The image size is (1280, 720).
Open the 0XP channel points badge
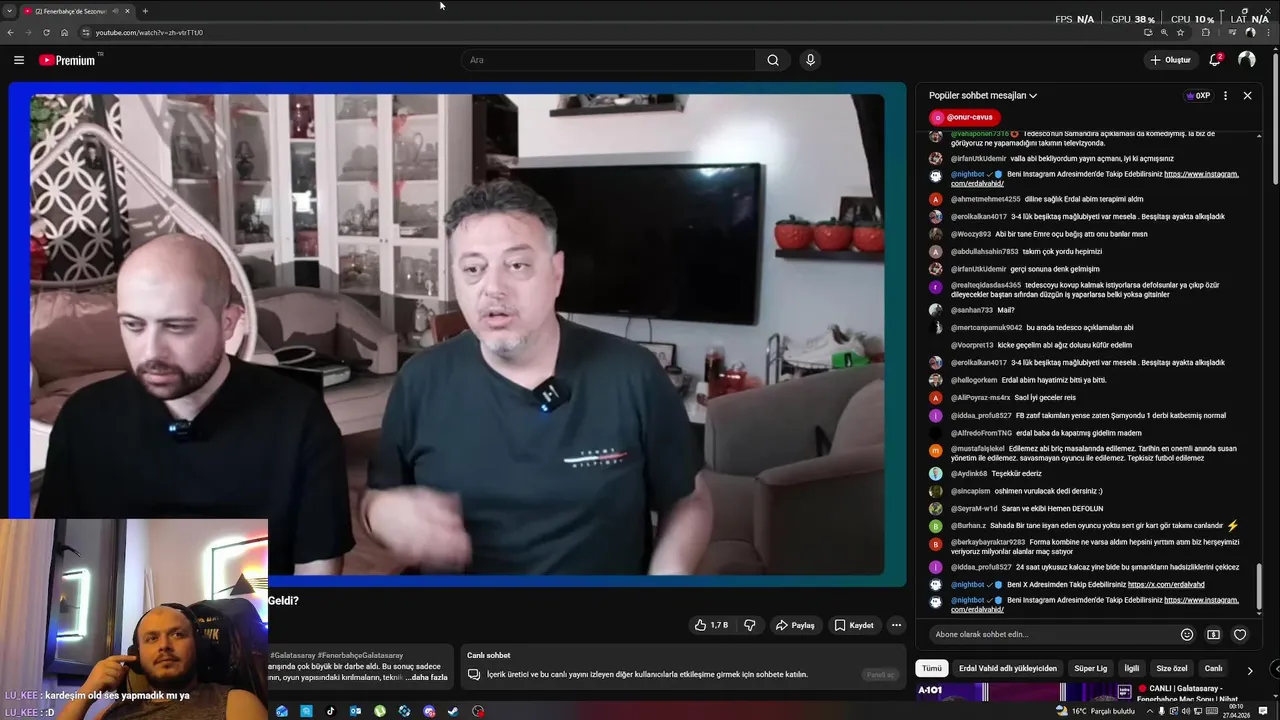click(1198, 96)
